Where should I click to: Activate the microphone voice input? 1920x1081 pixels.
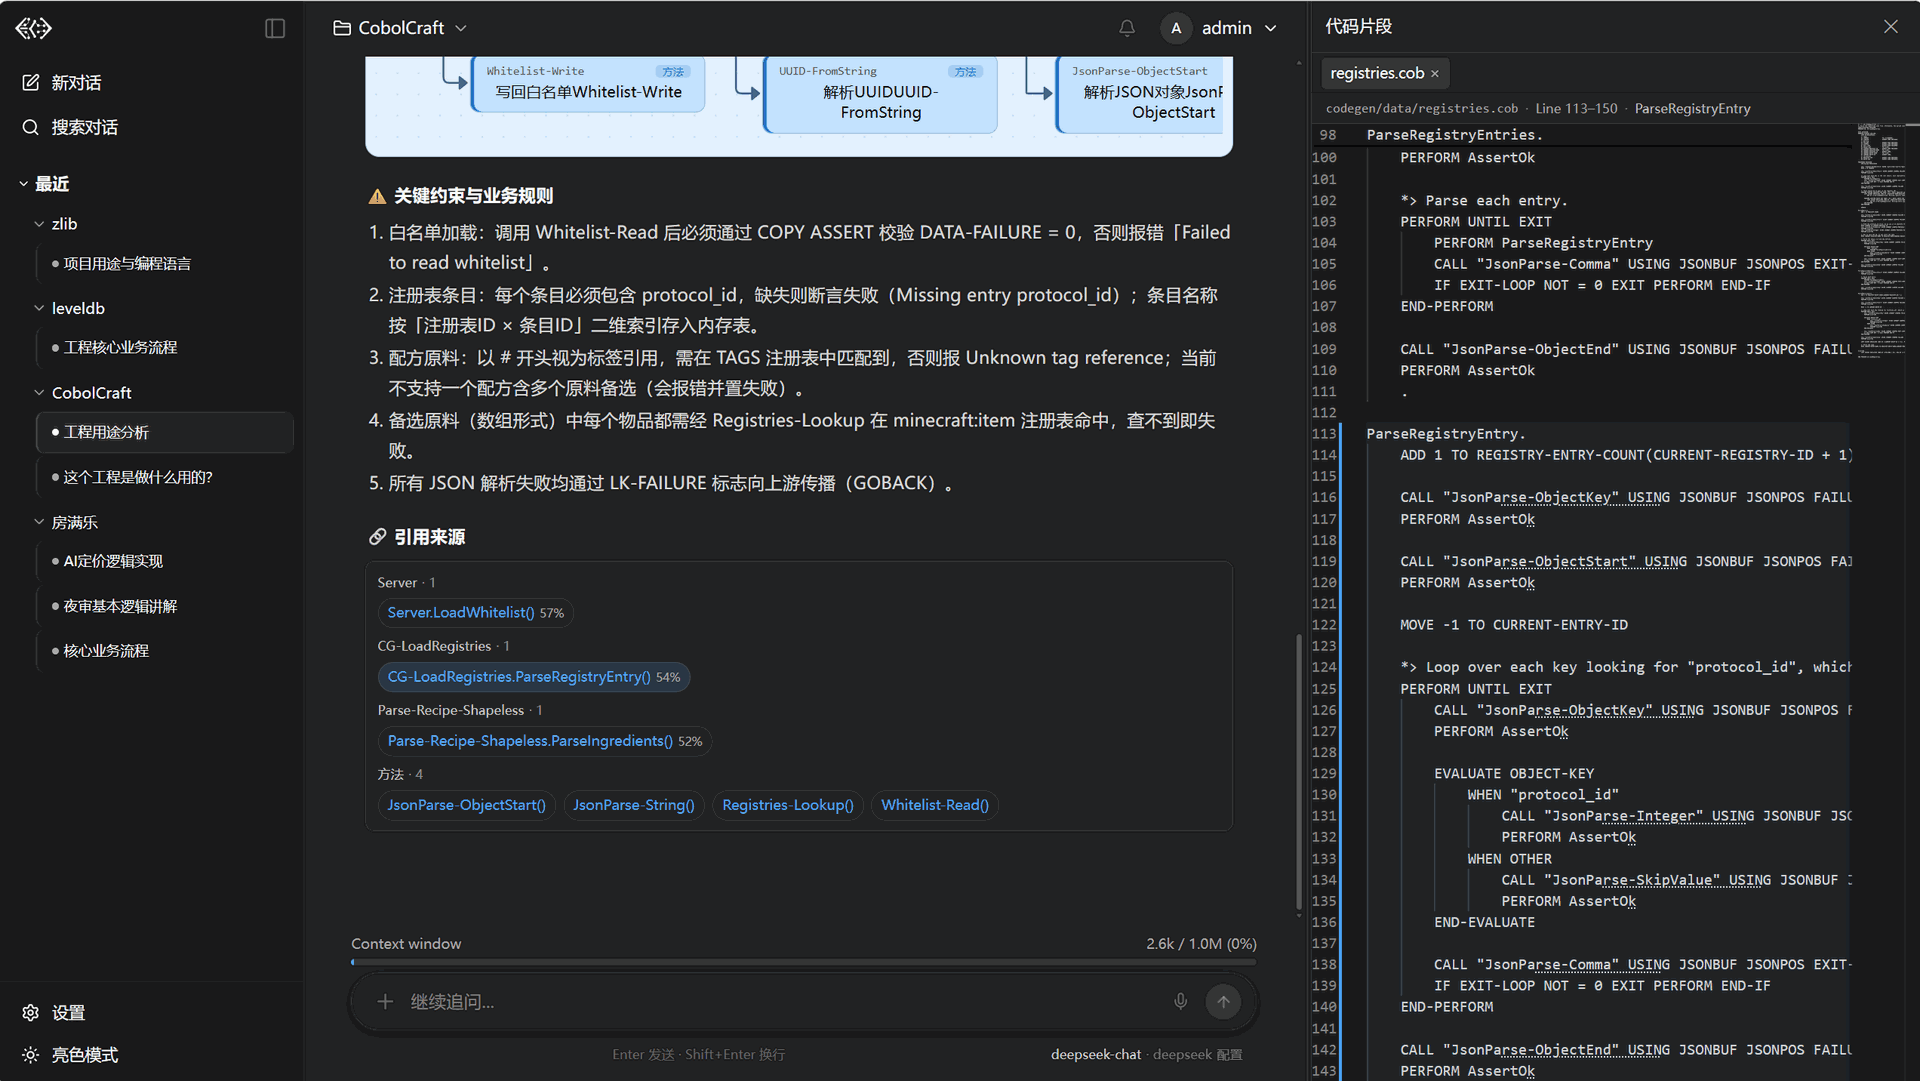click(1181, 1001)
